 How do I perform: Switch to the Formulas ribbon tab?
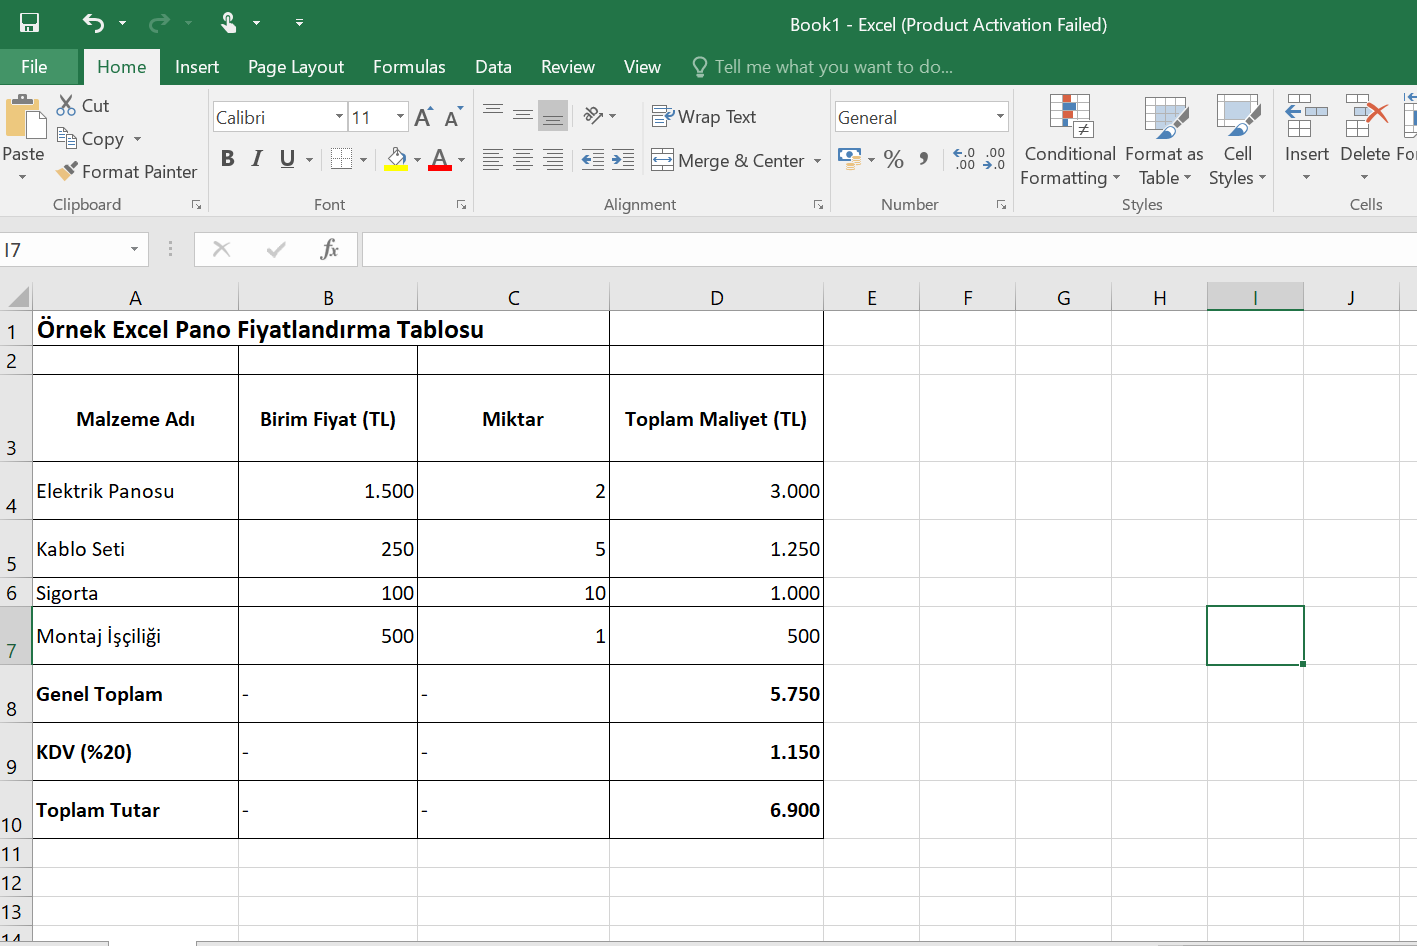point(409,67)
